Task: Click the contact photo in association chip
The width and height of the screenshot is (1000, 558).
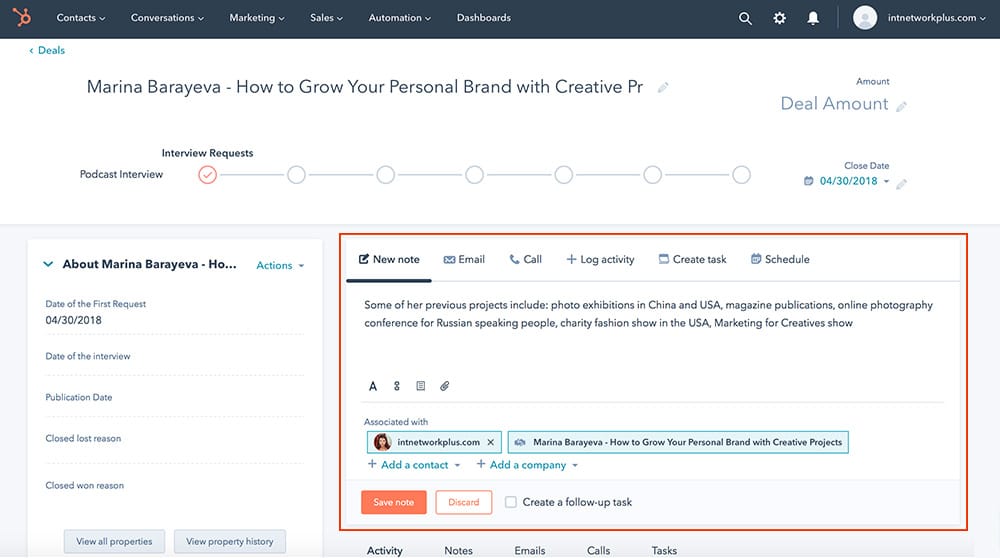Action: pos(383,442)
